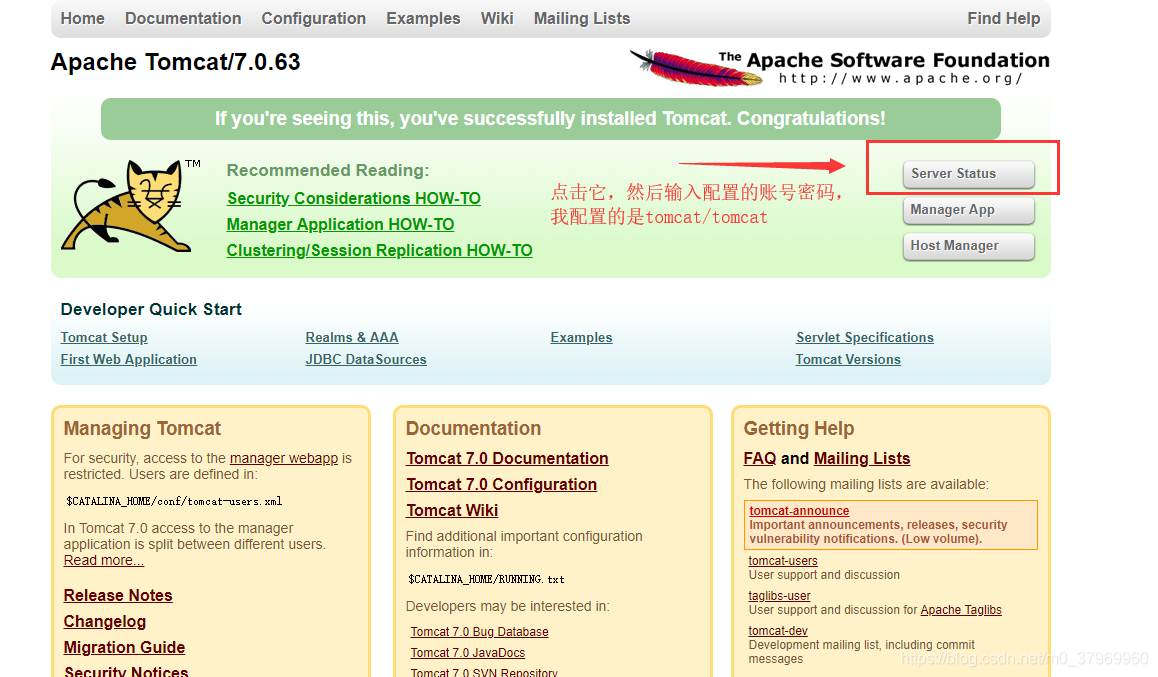Open Mailing Lists in the navigation bar

[582, 18]
